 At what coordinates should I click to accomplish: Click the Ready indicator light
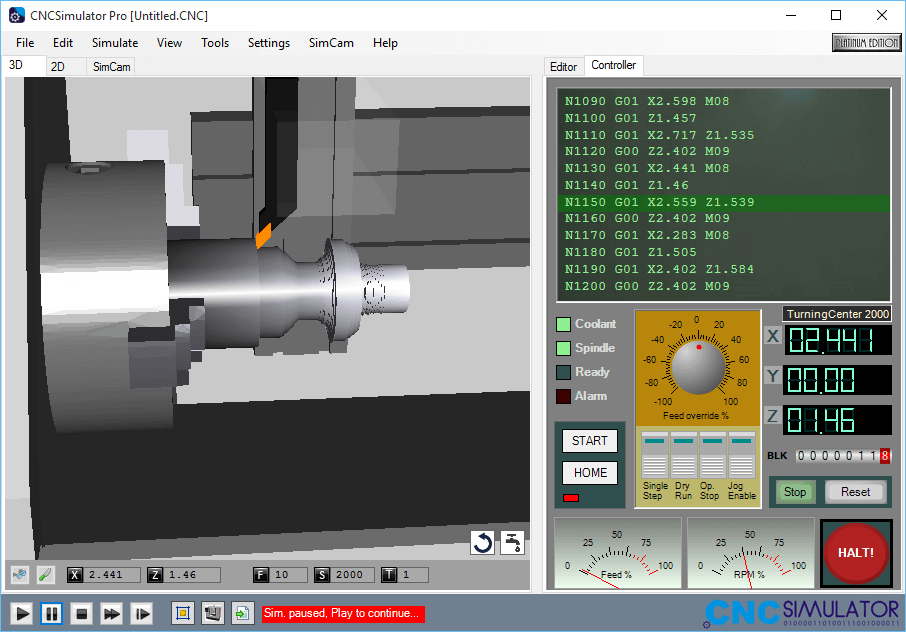point(563,373)
